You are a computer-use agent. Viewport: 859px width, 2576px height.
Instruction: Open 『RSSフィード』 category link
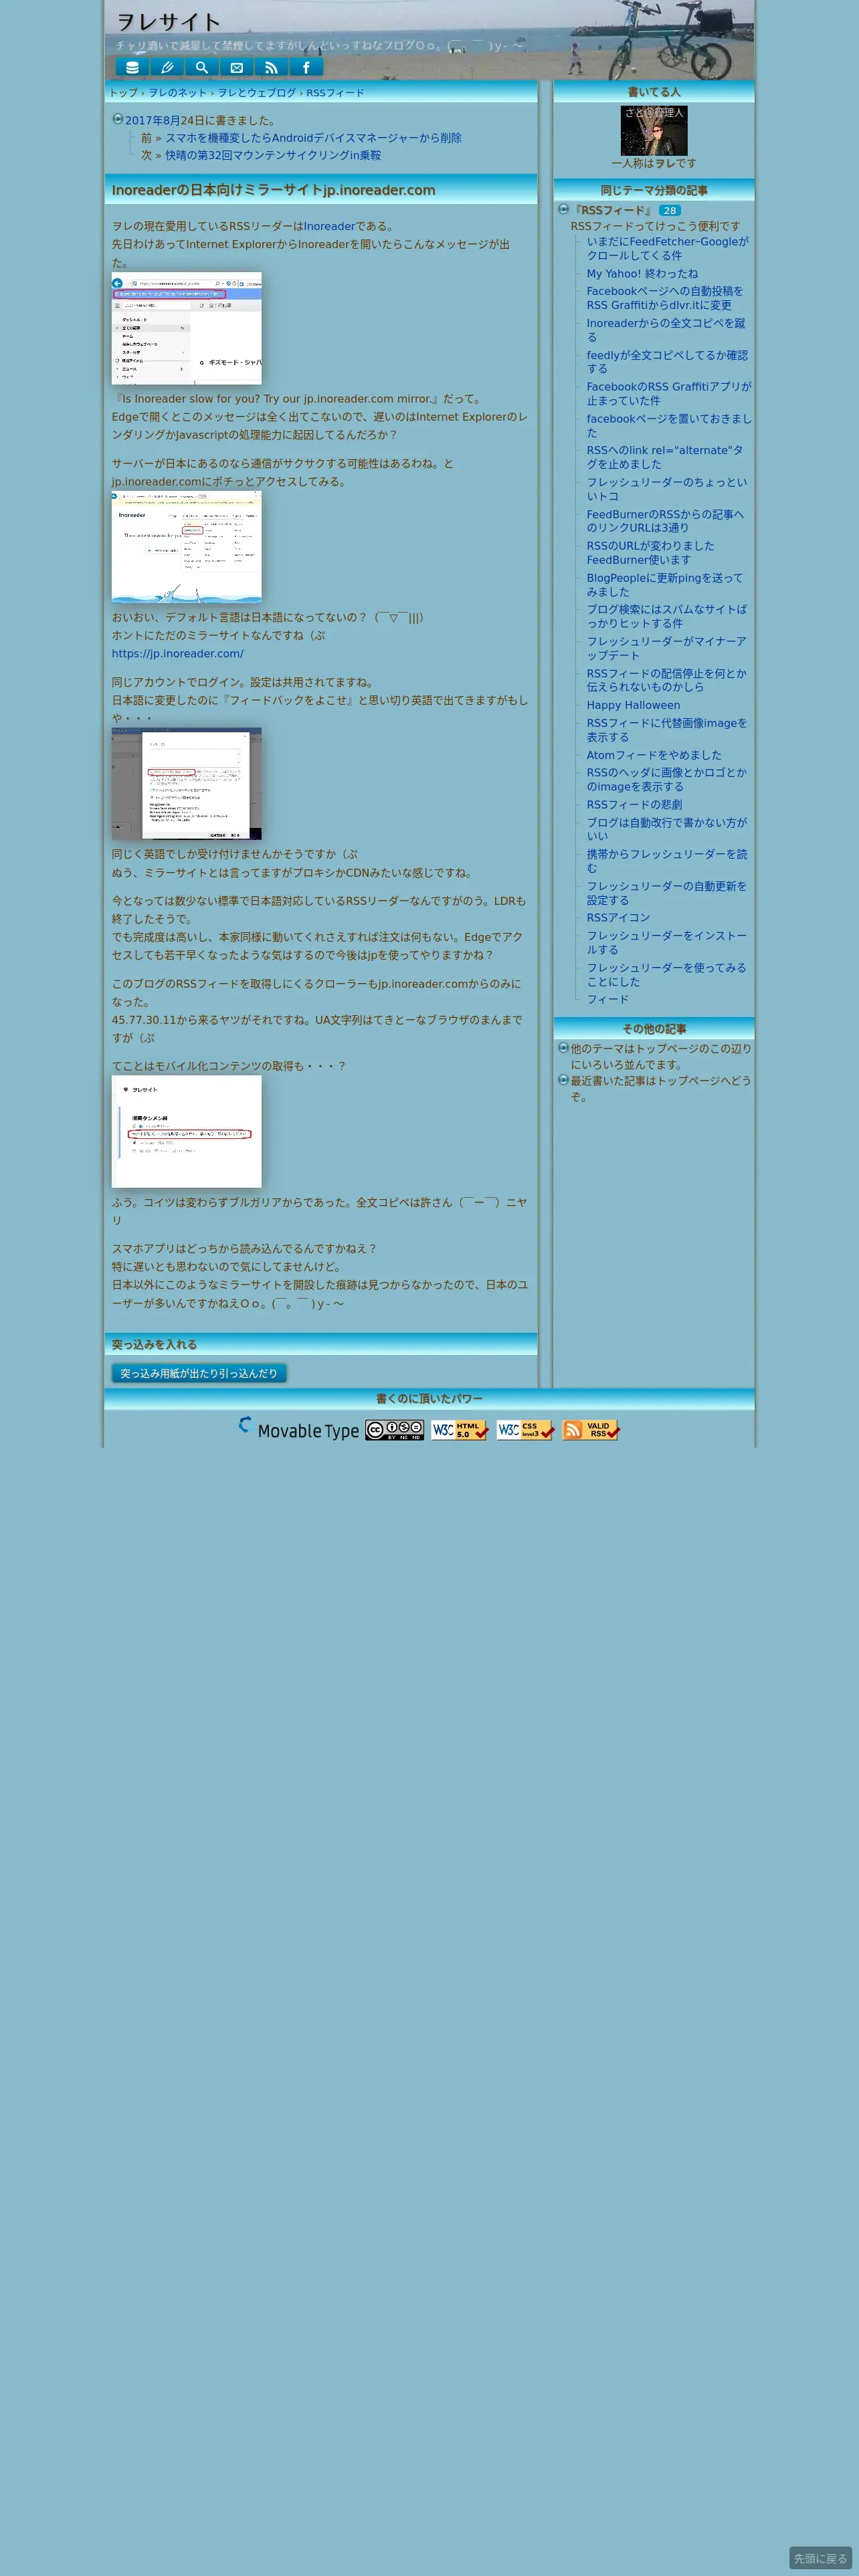(x=612, y=210)
